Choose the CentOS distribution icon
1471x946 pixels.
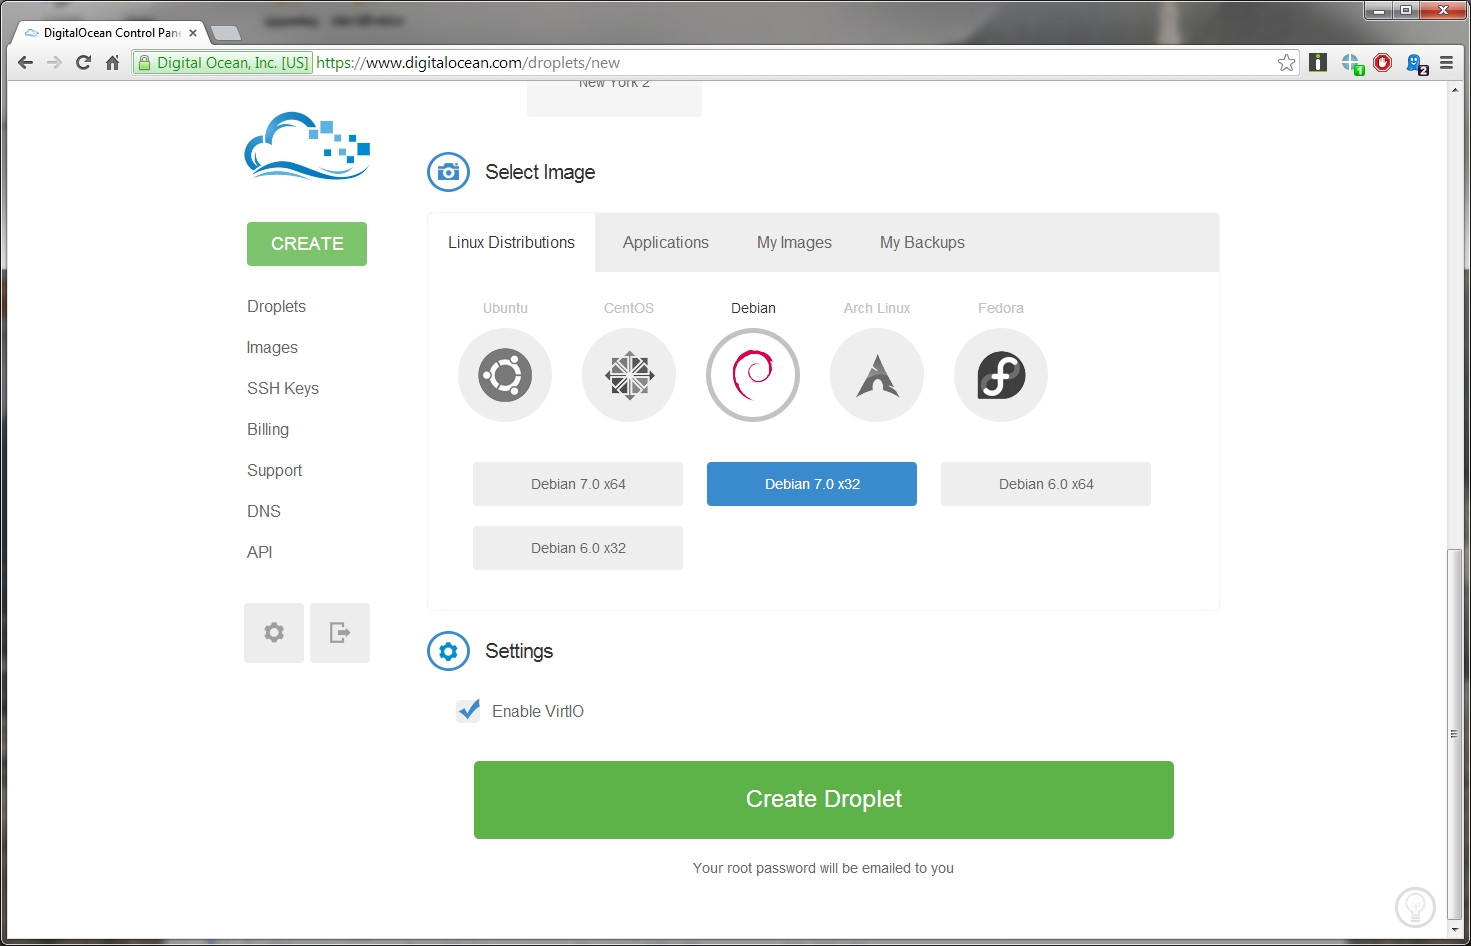pos(629,375)
